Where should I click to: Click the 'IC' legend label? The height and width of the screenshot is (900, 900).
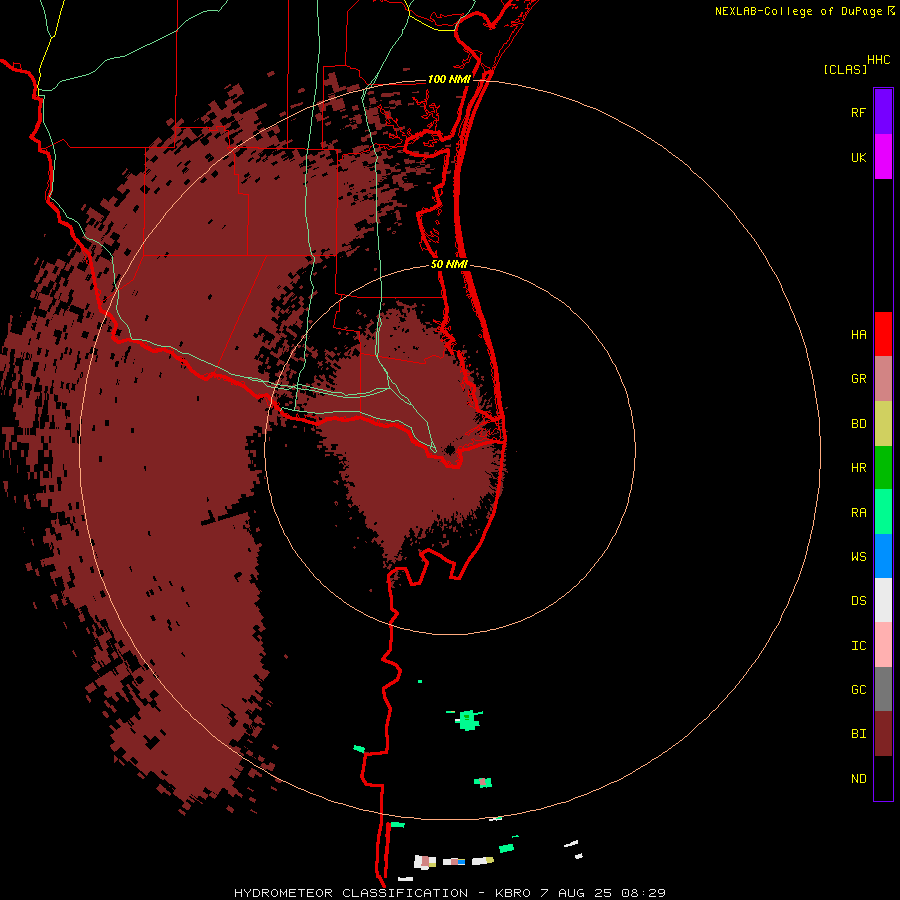(x=858, y=645)
